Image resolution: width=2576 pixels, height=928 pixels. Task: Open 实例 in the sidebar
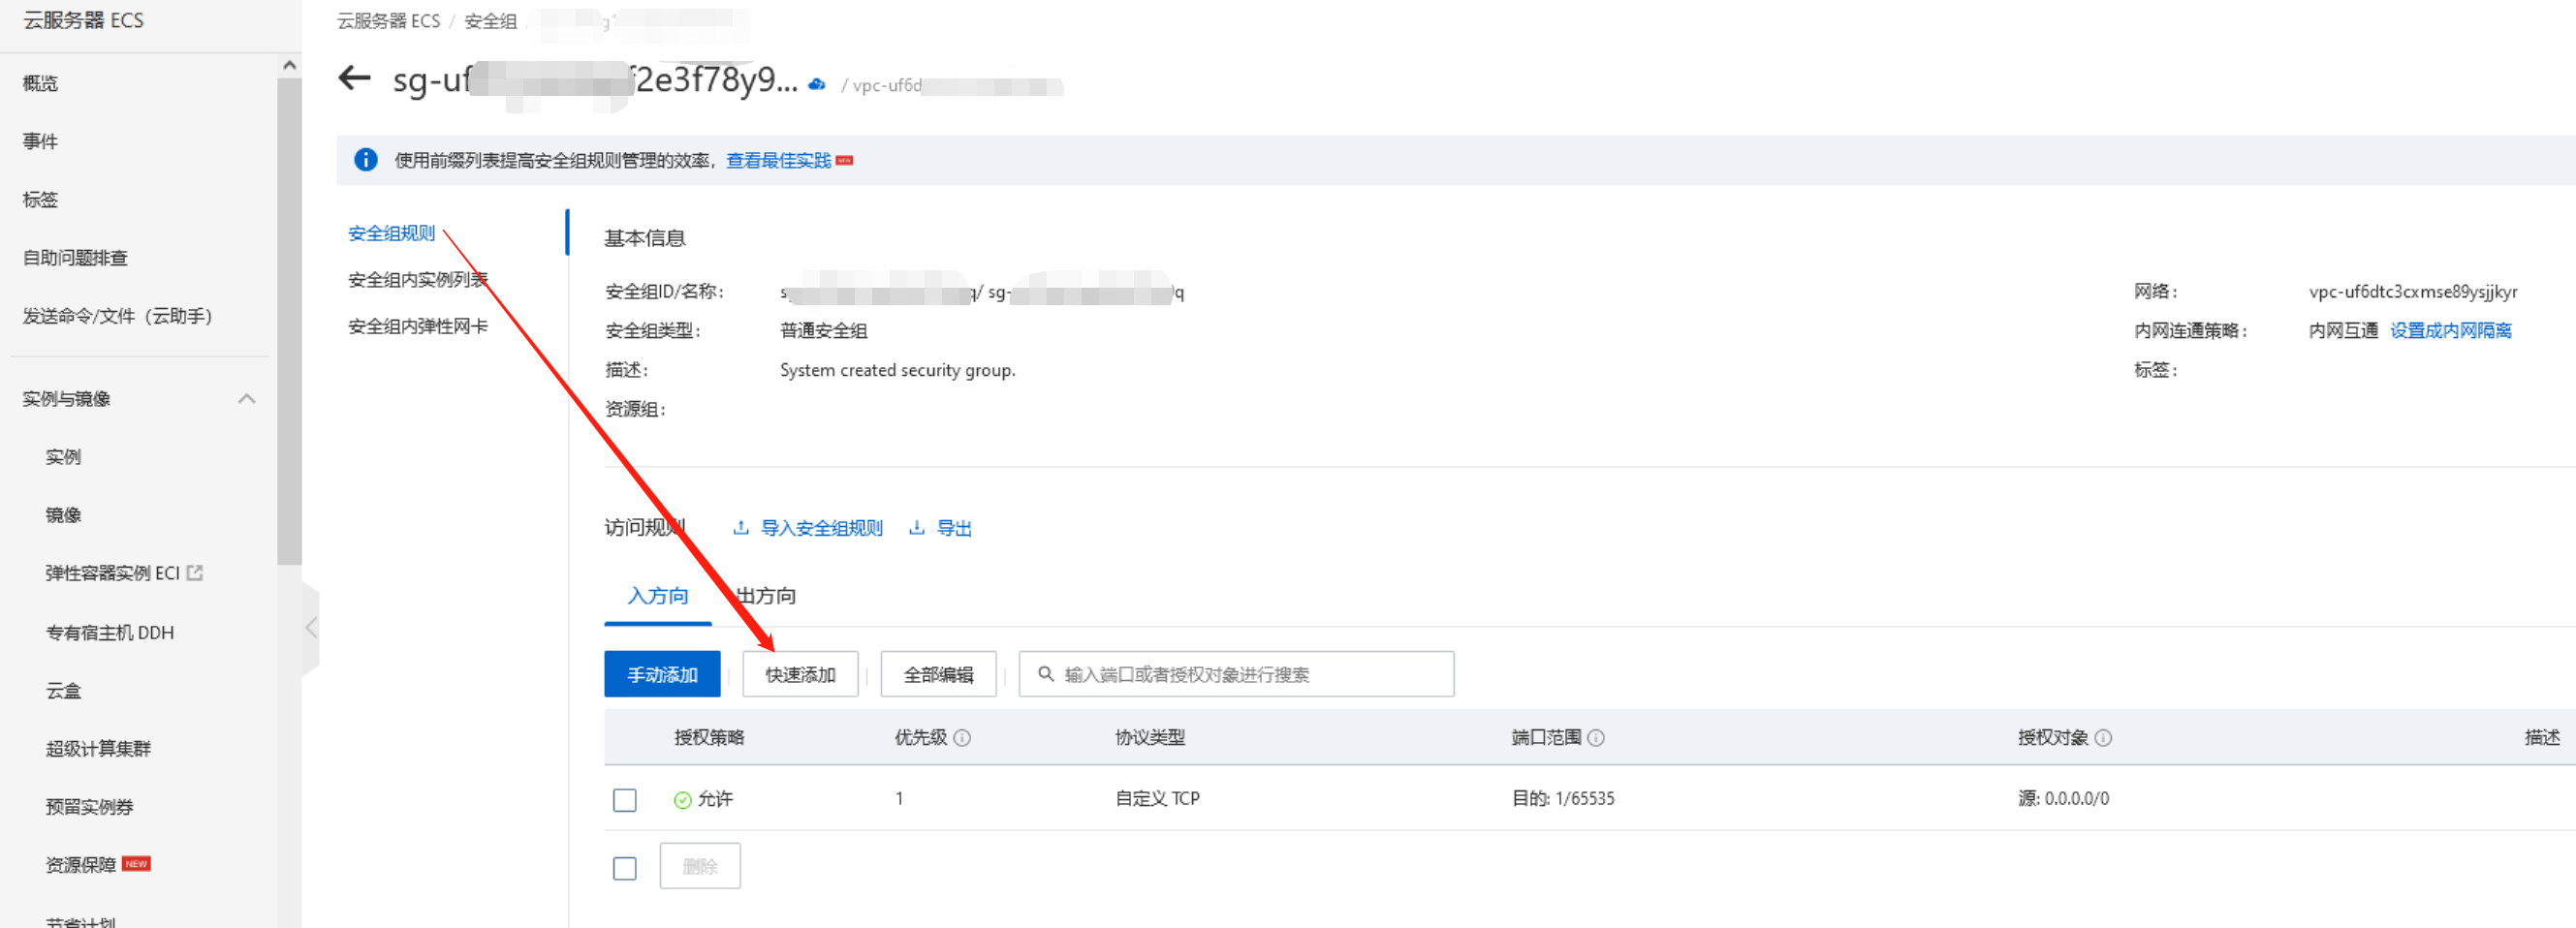64,457
